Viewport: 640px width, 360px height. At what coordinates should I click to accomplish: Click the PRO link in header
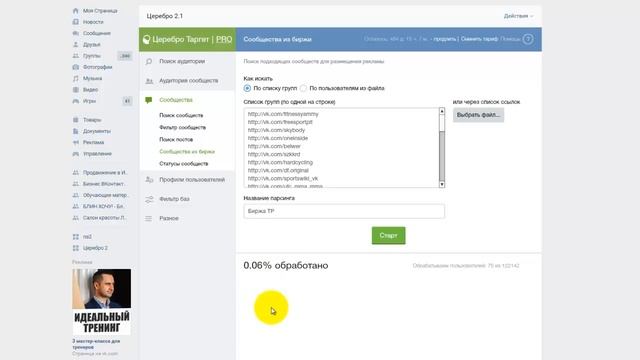pos(224,40)
